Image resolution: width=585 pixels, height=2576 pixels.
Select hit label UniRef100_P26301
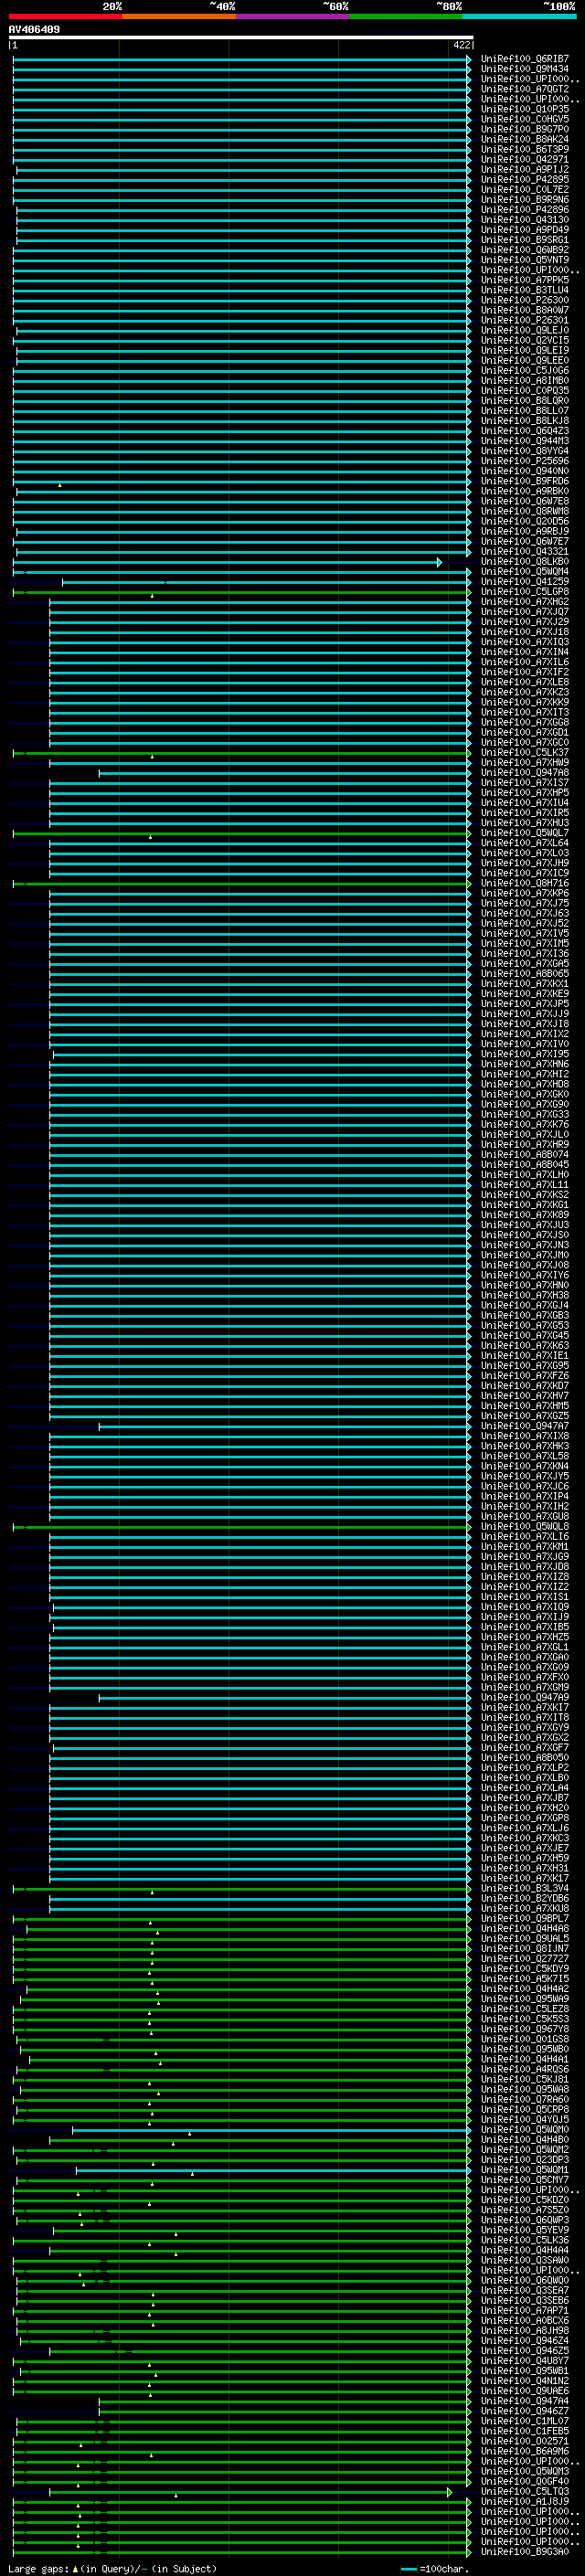pos(525,320)
